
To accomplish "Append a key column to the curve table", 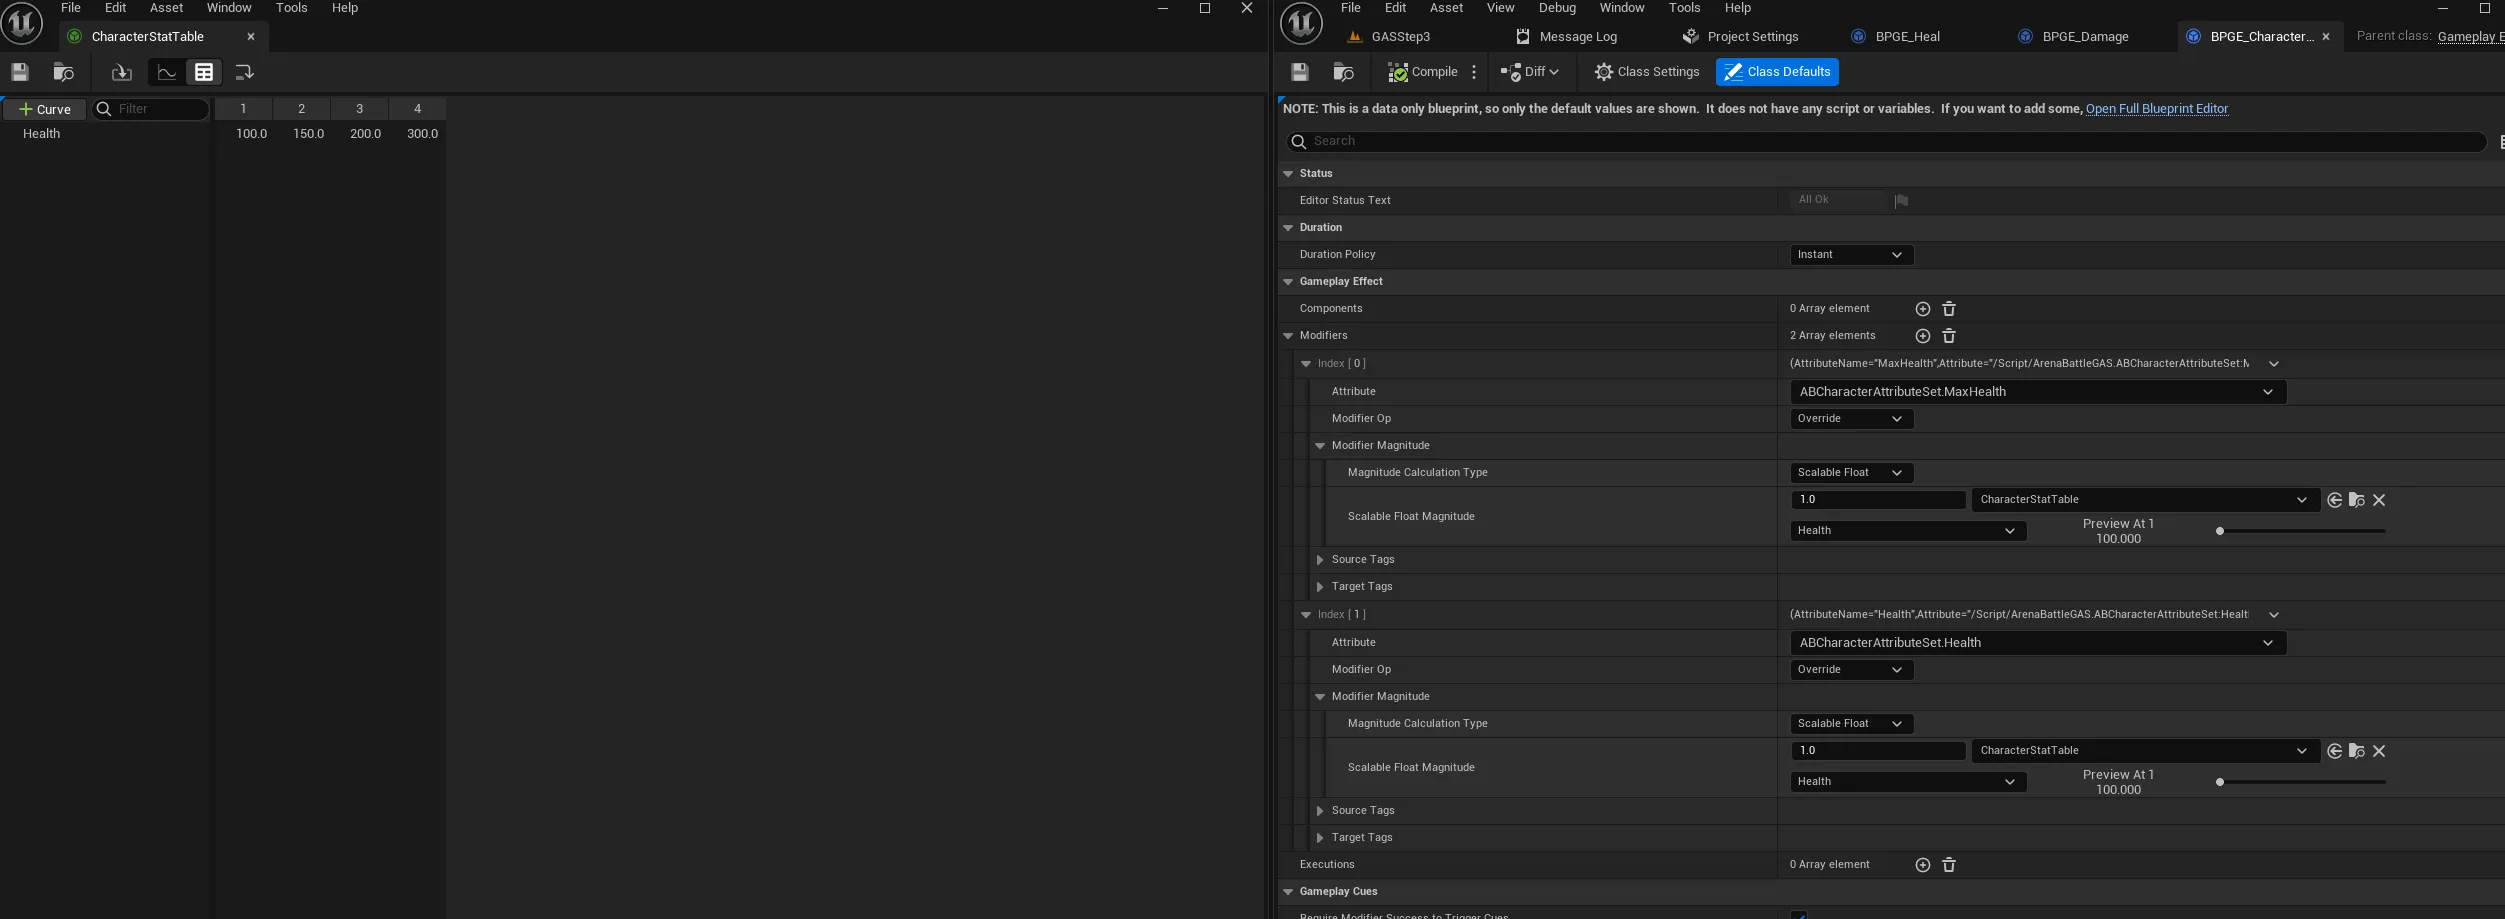I will click(x=244, y=72).
